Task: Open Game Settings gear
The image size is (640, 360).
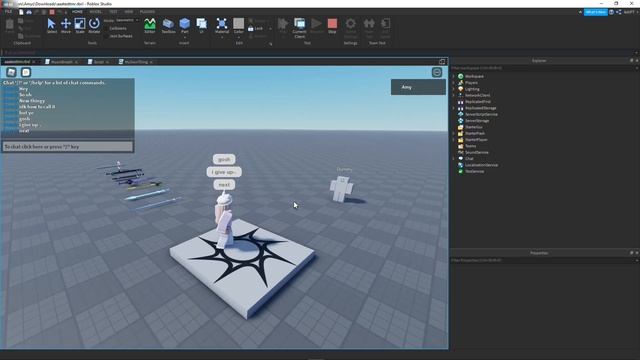Action: (350, 28)
